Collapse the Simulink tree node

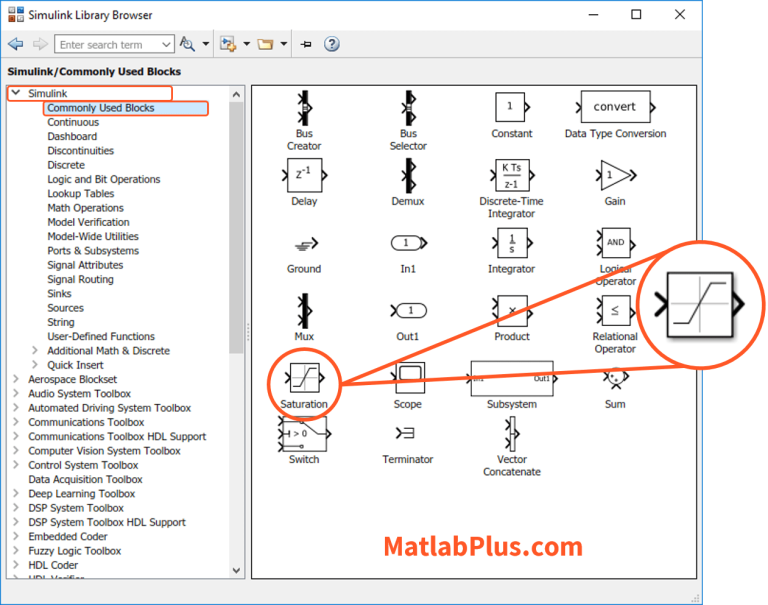(x=15, y=93)
